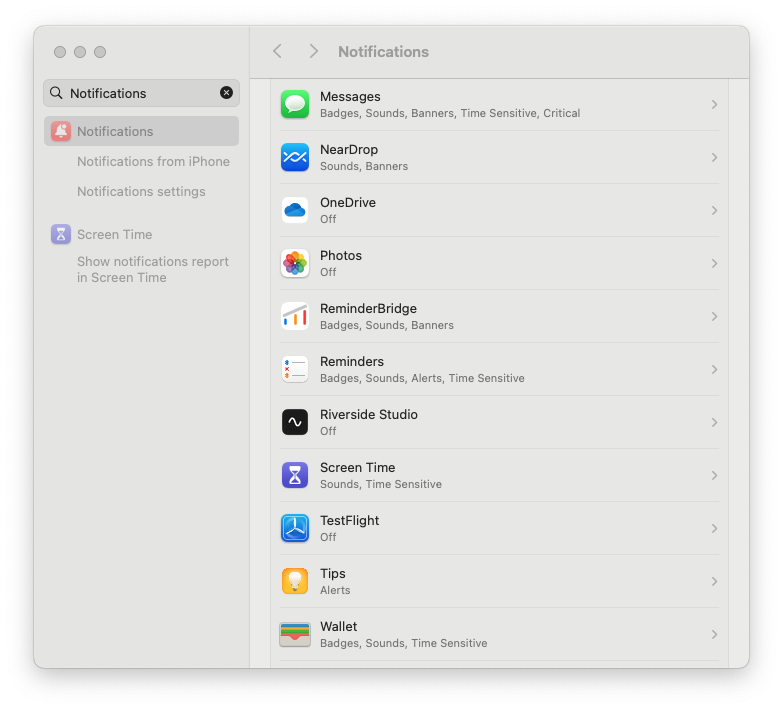Click the NearDrop app icon
Viewport: 783px width, 710px height.
coord(295,157)
